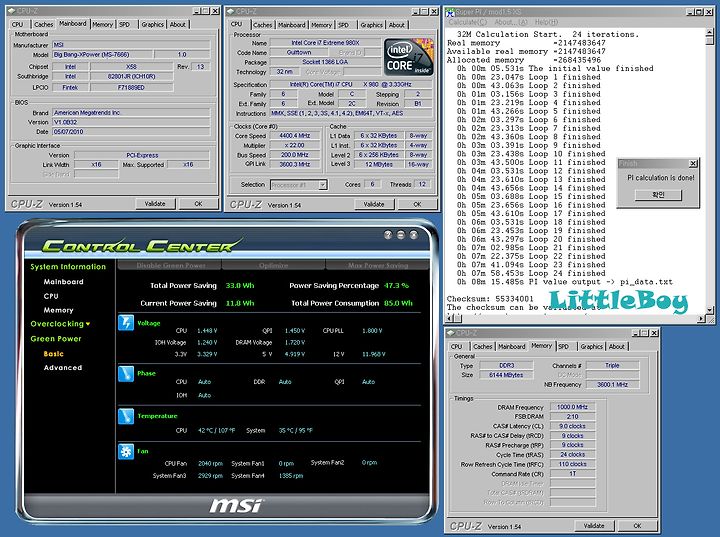The image size is (720, 537).
Task: Click the CPU Fan 2040 rpm reading
Action: [x=210, y=464]
